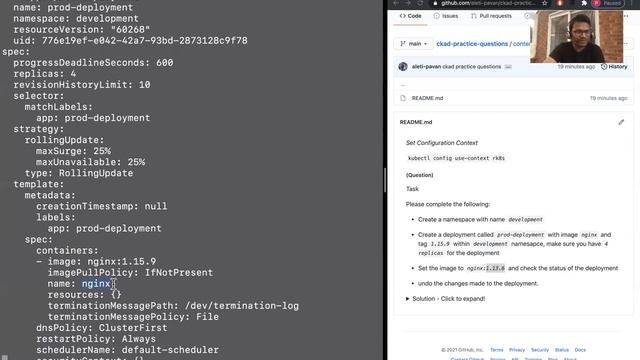Viewport: 640px width, 360px height.
Task: Click the Paused profile button
Action: pyautogui.click(x=608, y=3)
